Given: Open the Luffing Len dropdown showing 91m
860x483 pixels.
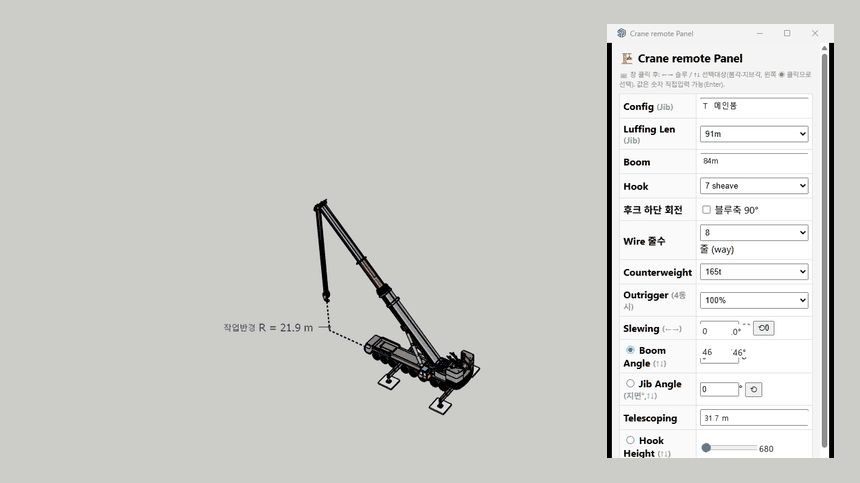Looking at the screenshot, I should point(754,134).
